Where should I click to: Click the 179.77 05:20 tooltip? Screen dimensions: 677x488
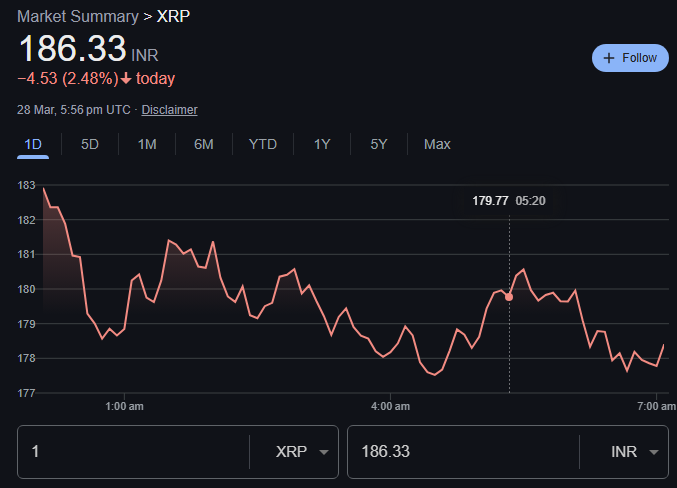pos(509,201)
